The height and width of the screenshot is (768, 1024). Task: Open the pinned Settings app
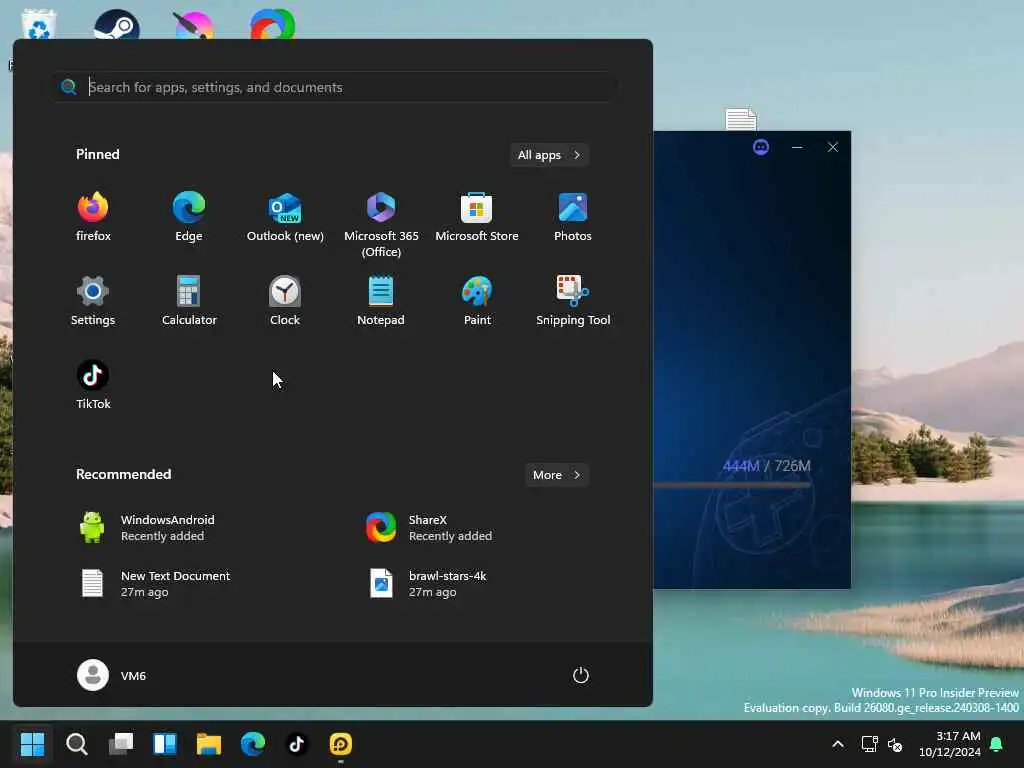coord(93,301)
